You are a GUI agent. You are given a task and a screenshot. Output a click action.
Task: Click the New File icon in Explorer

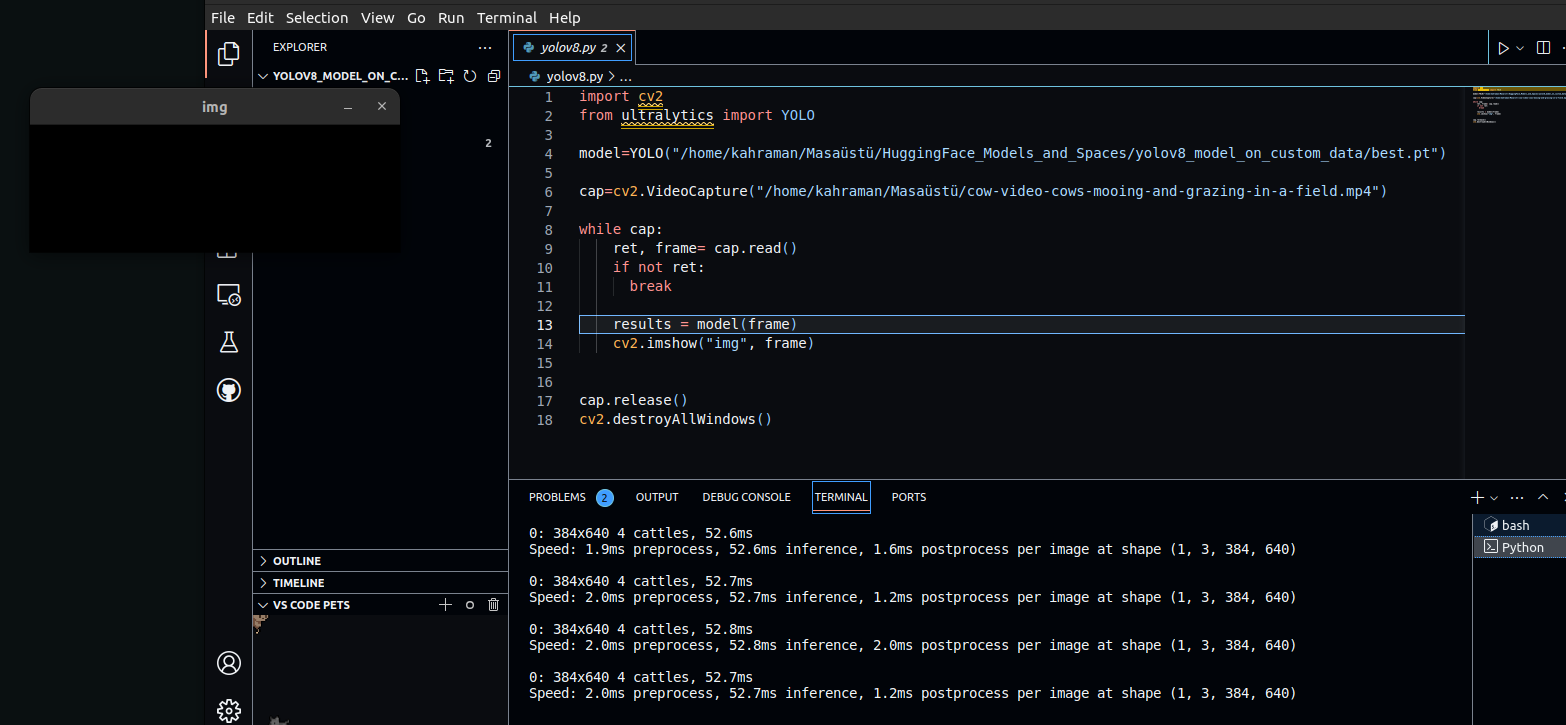point(422,76)
